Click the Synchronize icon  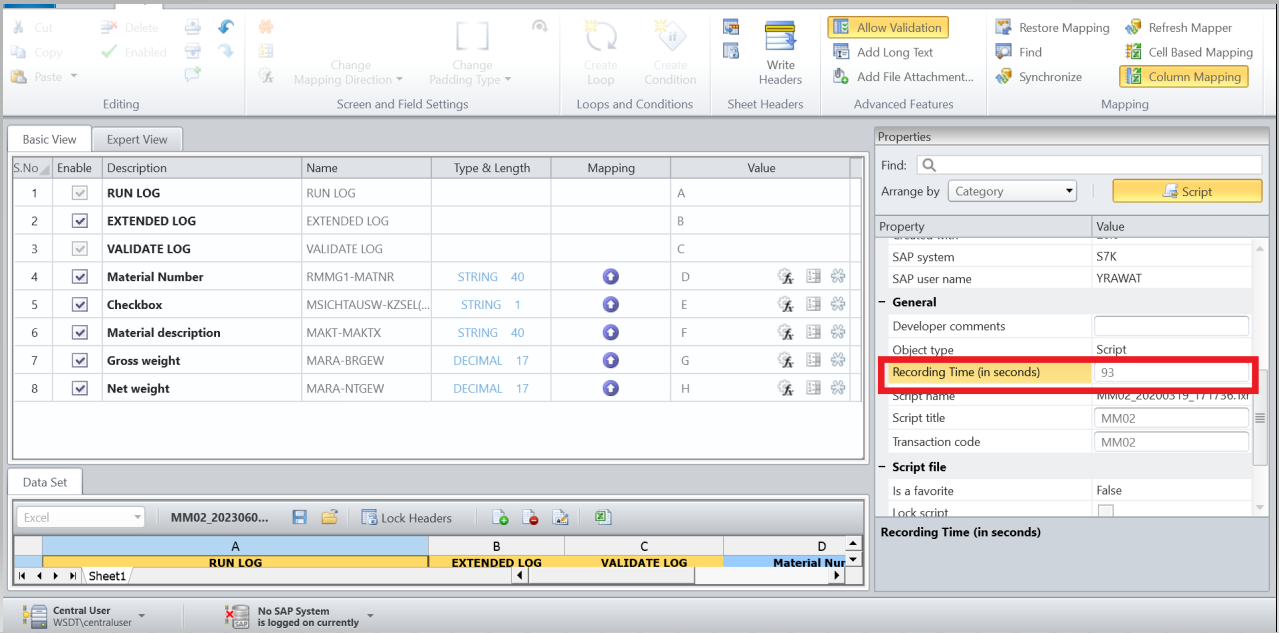coord(1002,76)
